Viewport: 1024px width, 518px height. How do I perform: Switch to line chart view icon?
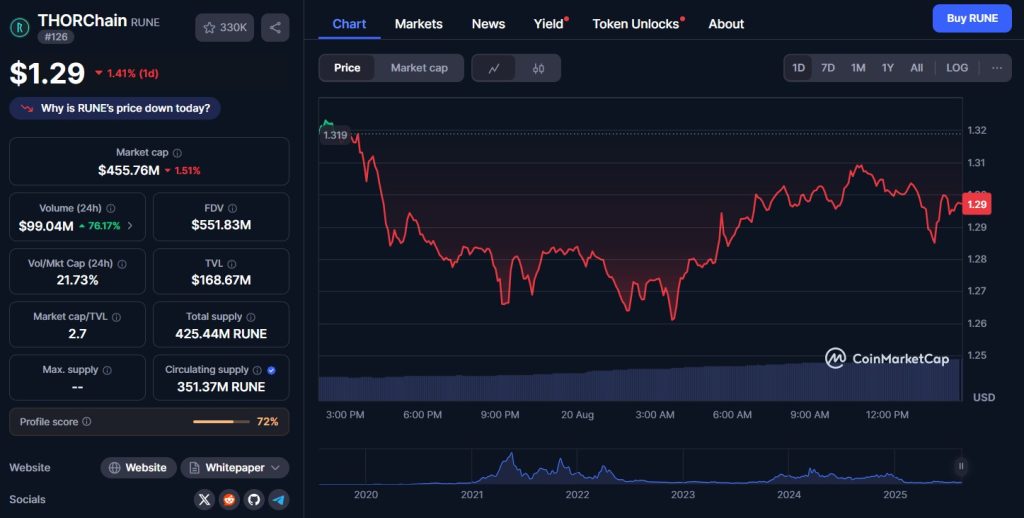pyautogui.click(x=494, y=68)
